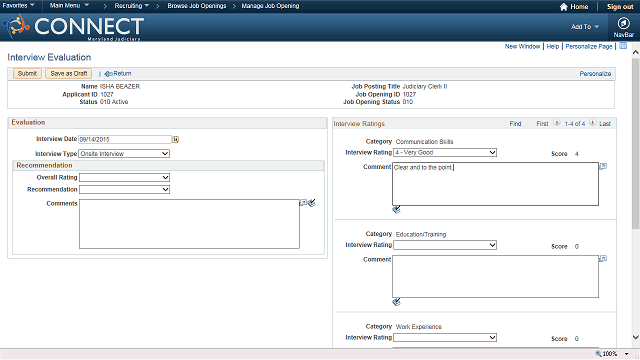This screenshot has height=360, width=640.
Task: Spell check the Recommendation Comments field
Action: coord(312,203)
